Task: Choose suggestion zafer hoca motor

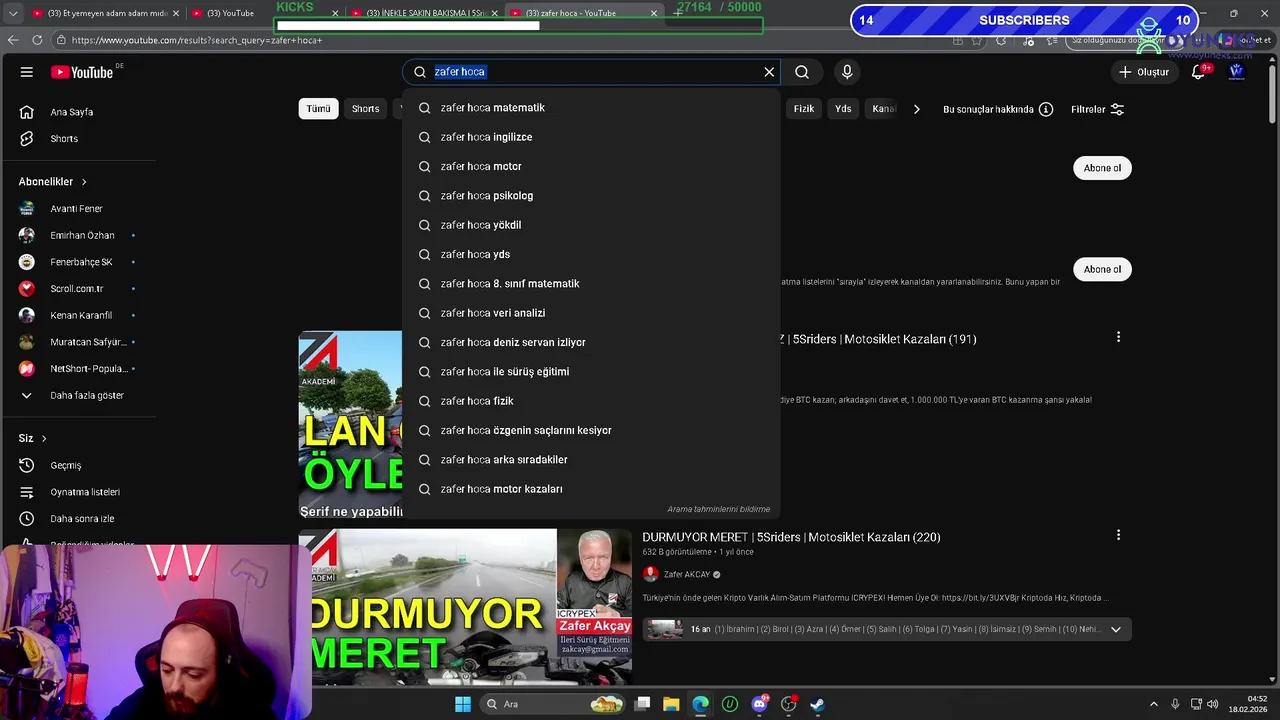Action: 591,167
